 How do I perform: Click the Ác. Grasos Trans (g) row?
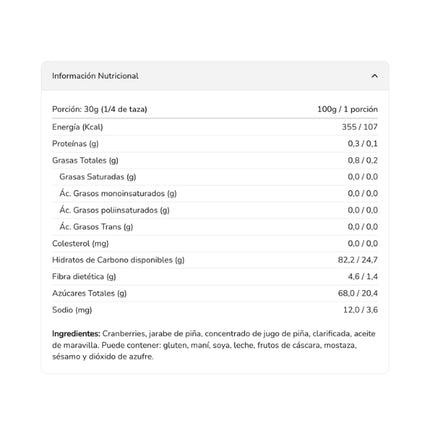215,227
